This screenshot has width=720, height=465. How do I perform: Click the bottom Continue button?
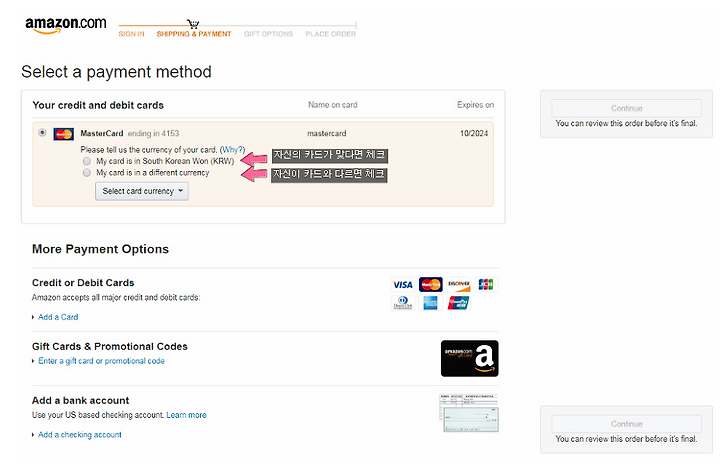[x=626, y=424]
